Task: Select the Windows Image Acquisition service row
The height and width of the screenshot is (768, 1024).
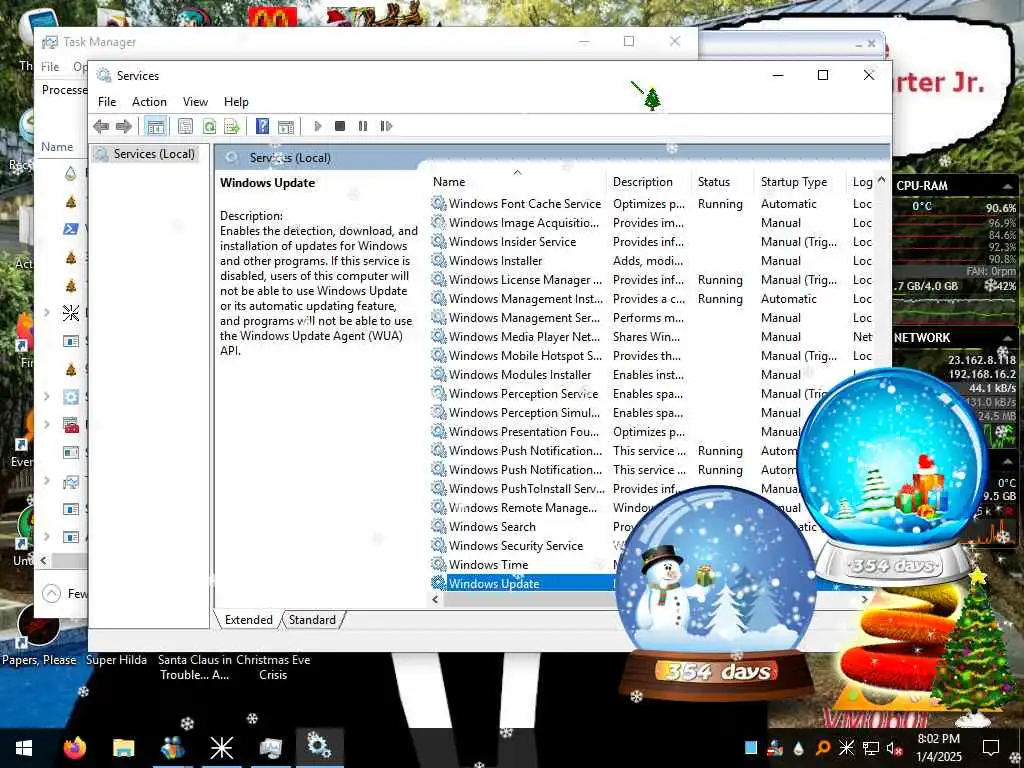Action: (x=652, y=223)
